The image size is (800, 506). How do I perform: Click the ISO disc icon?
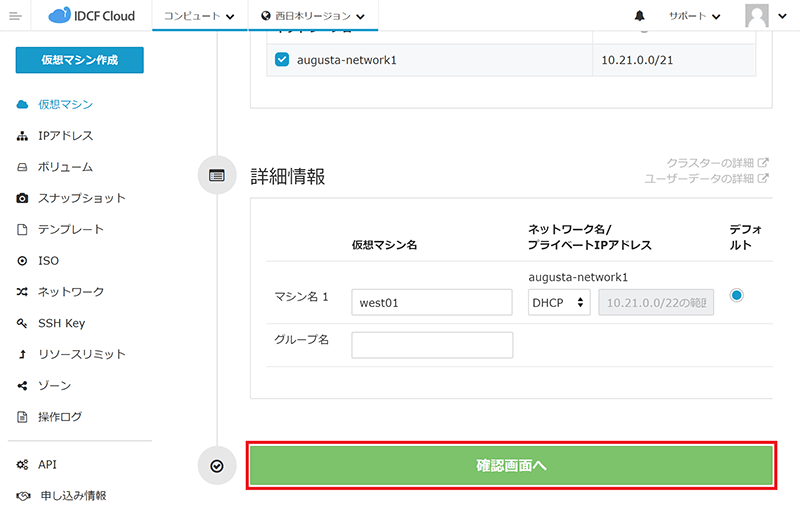(23, 260)
